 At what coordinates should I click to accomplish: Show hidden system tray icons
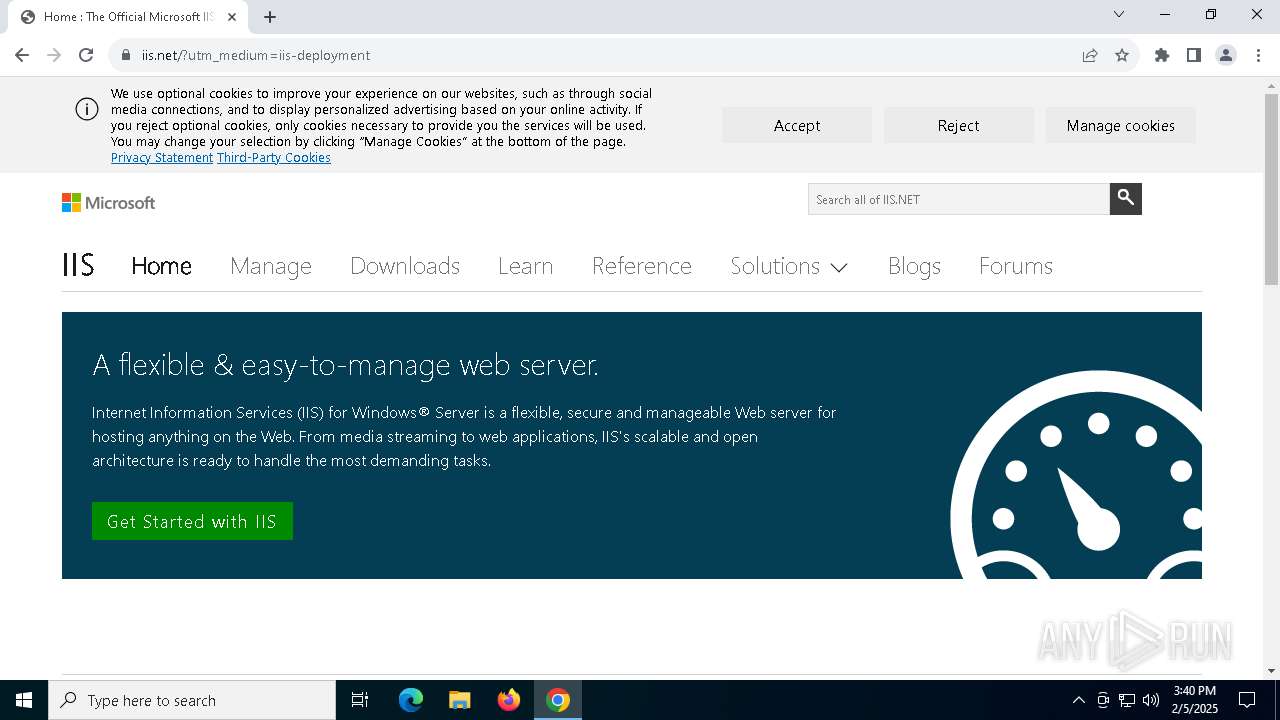coord(1078,700)
